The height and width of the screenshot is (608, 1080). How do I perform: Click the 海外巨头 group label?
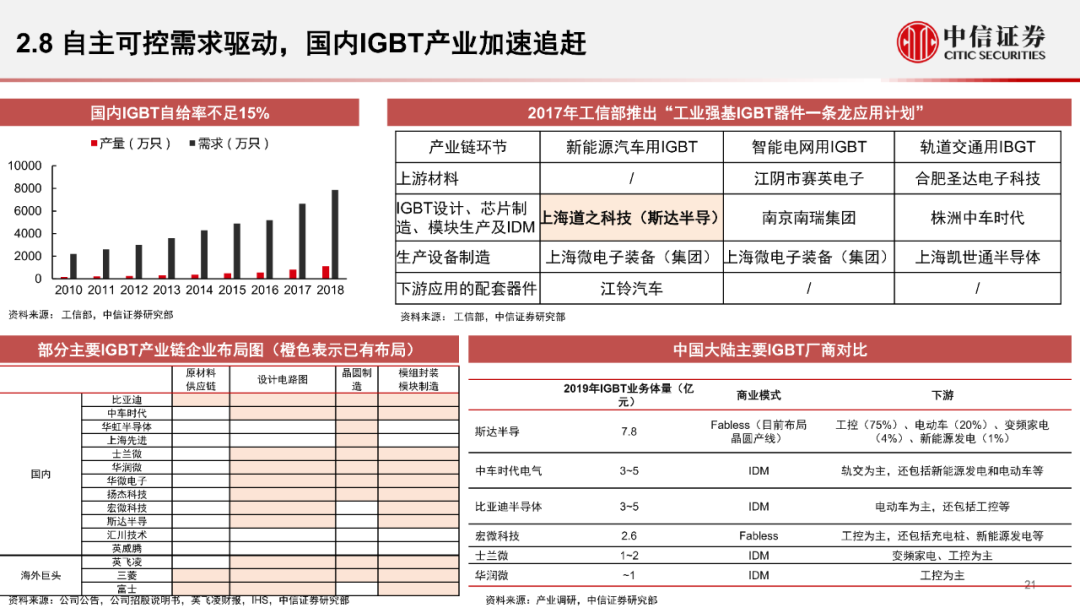(41, 576)
